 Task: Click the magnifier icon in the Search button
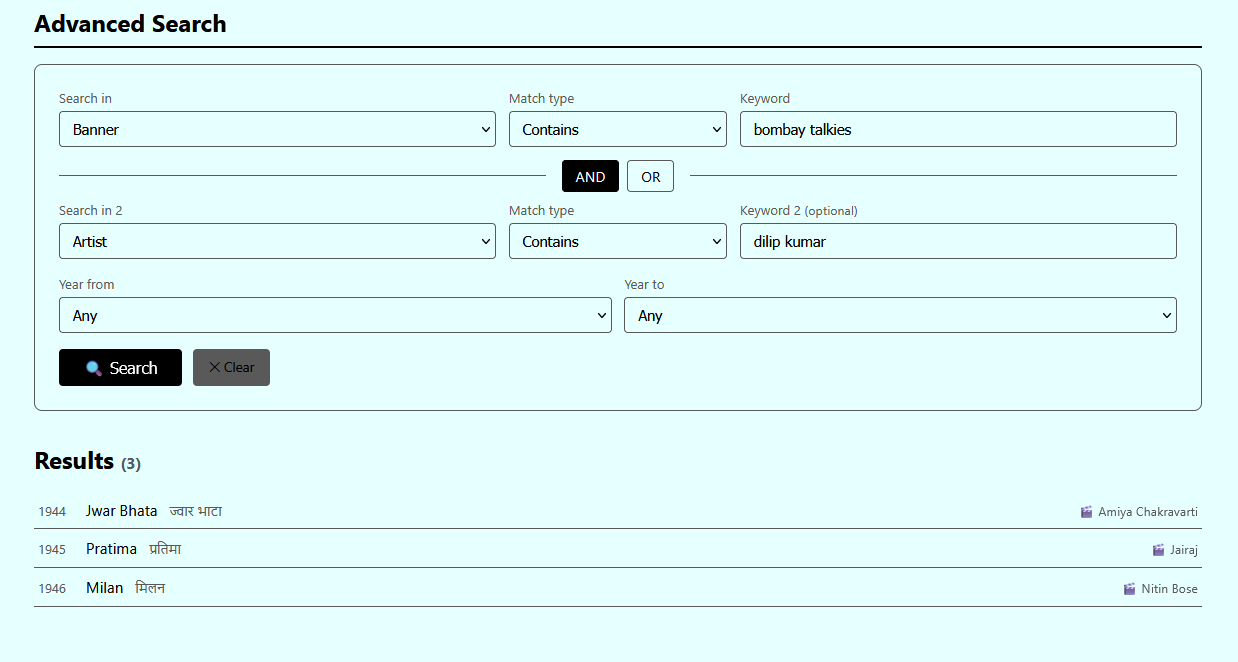(94, 368)
